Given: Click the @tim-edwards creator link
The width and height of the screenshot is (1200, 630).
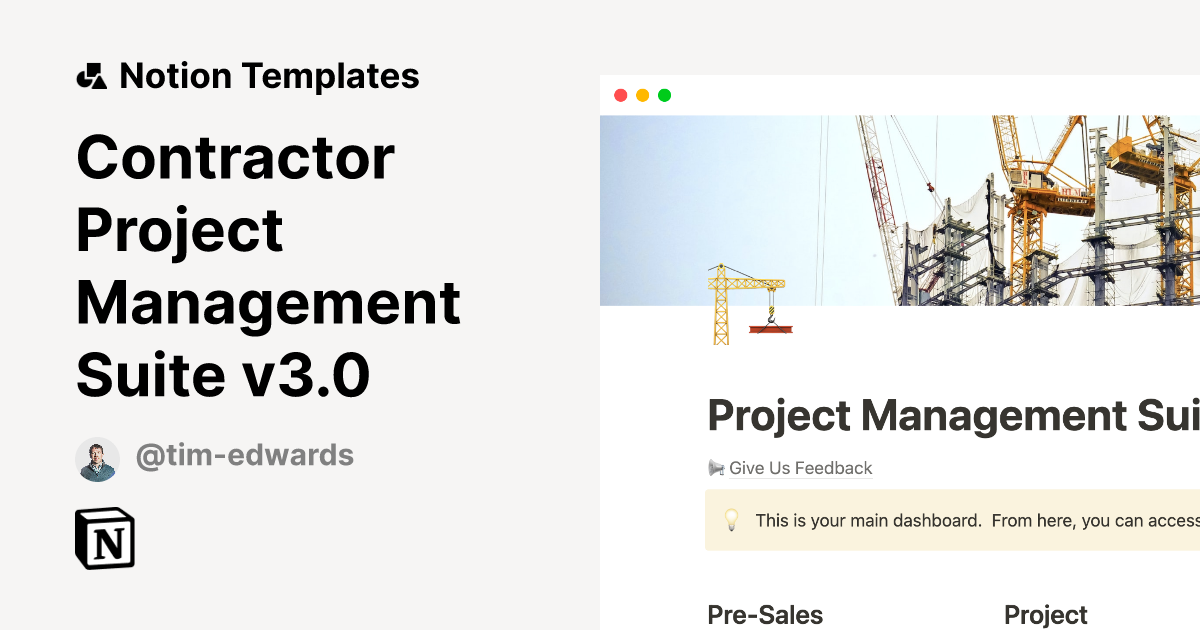Looking at the screenshot, I should [246, 455].
